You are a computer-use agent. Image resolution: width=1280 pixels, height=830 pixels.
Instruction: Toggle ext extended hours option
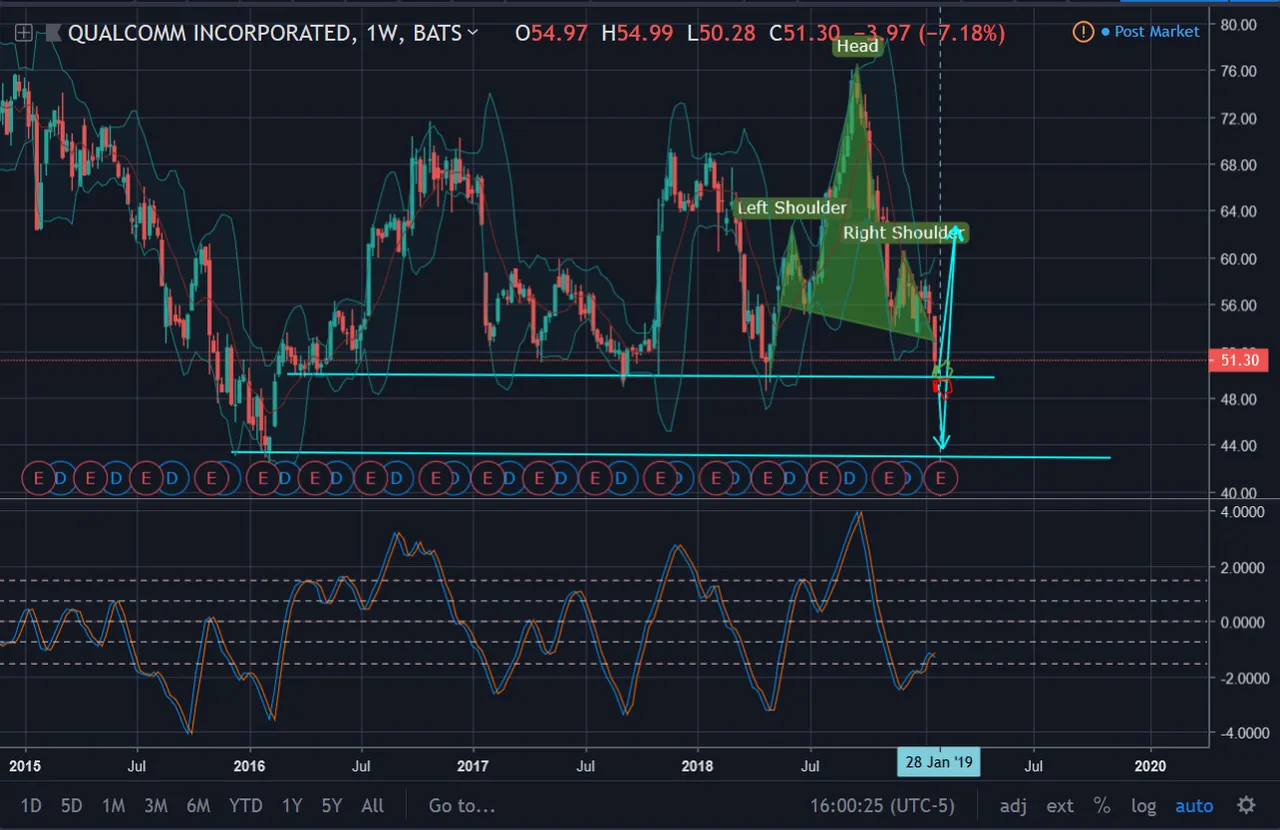tap(1060, 806)
